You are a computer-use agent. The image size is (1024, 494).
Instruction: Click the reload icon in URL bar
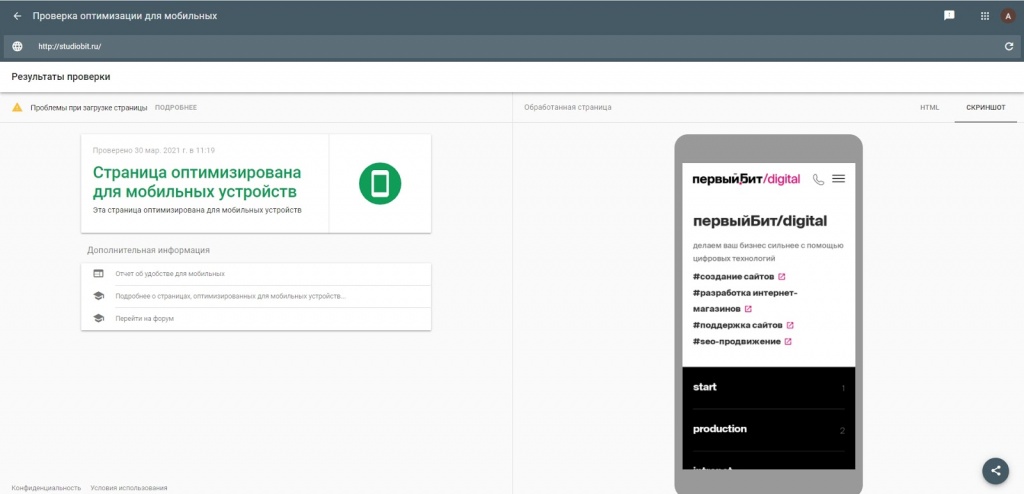[1009, 46]
